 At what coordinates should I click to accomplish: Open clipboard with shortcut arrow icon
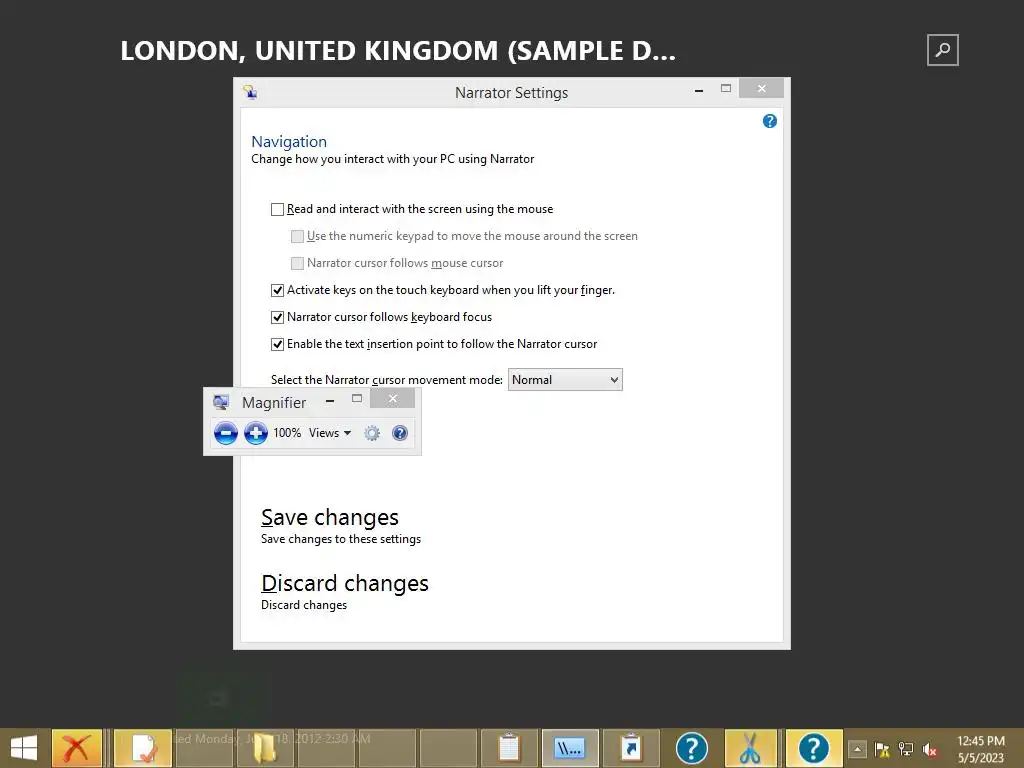pos(630,748)
